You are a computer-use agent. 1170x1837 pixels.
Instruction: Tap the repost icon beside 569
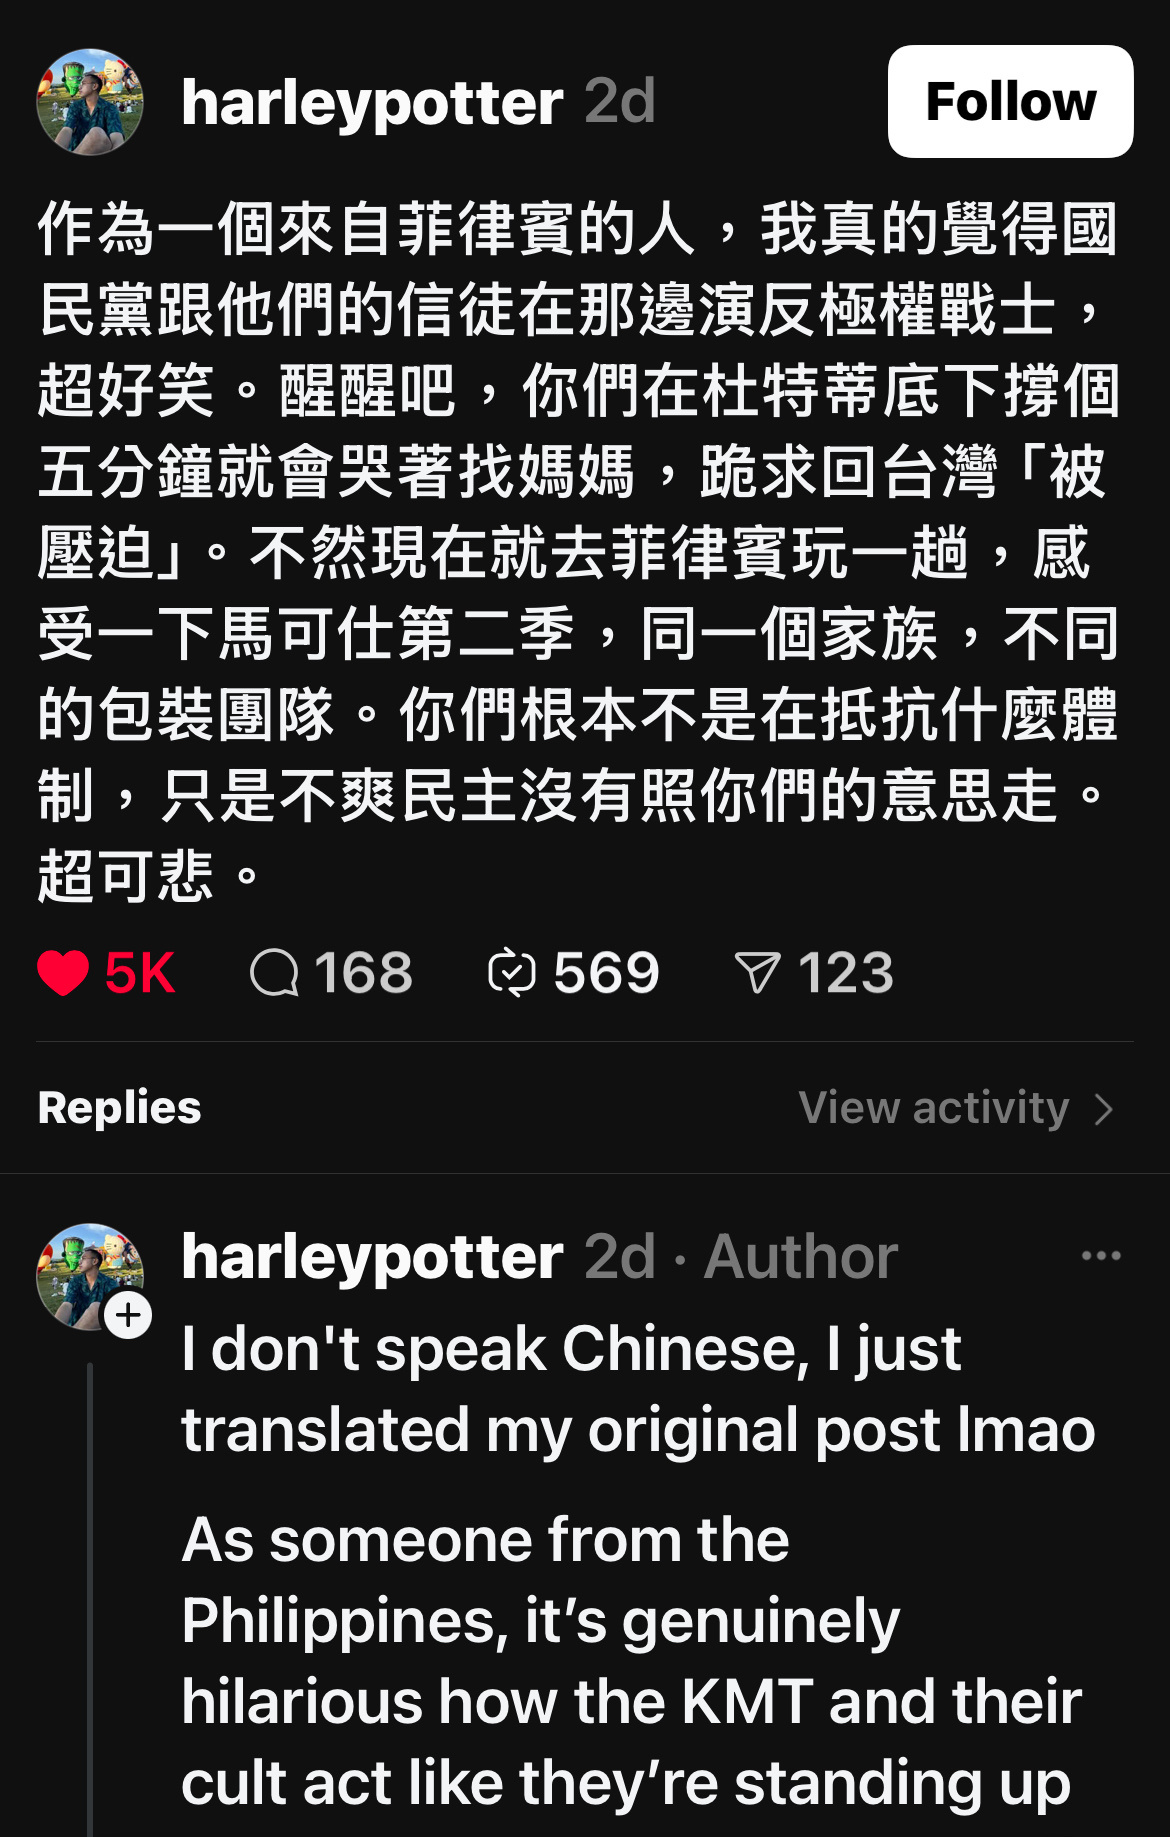512,973
